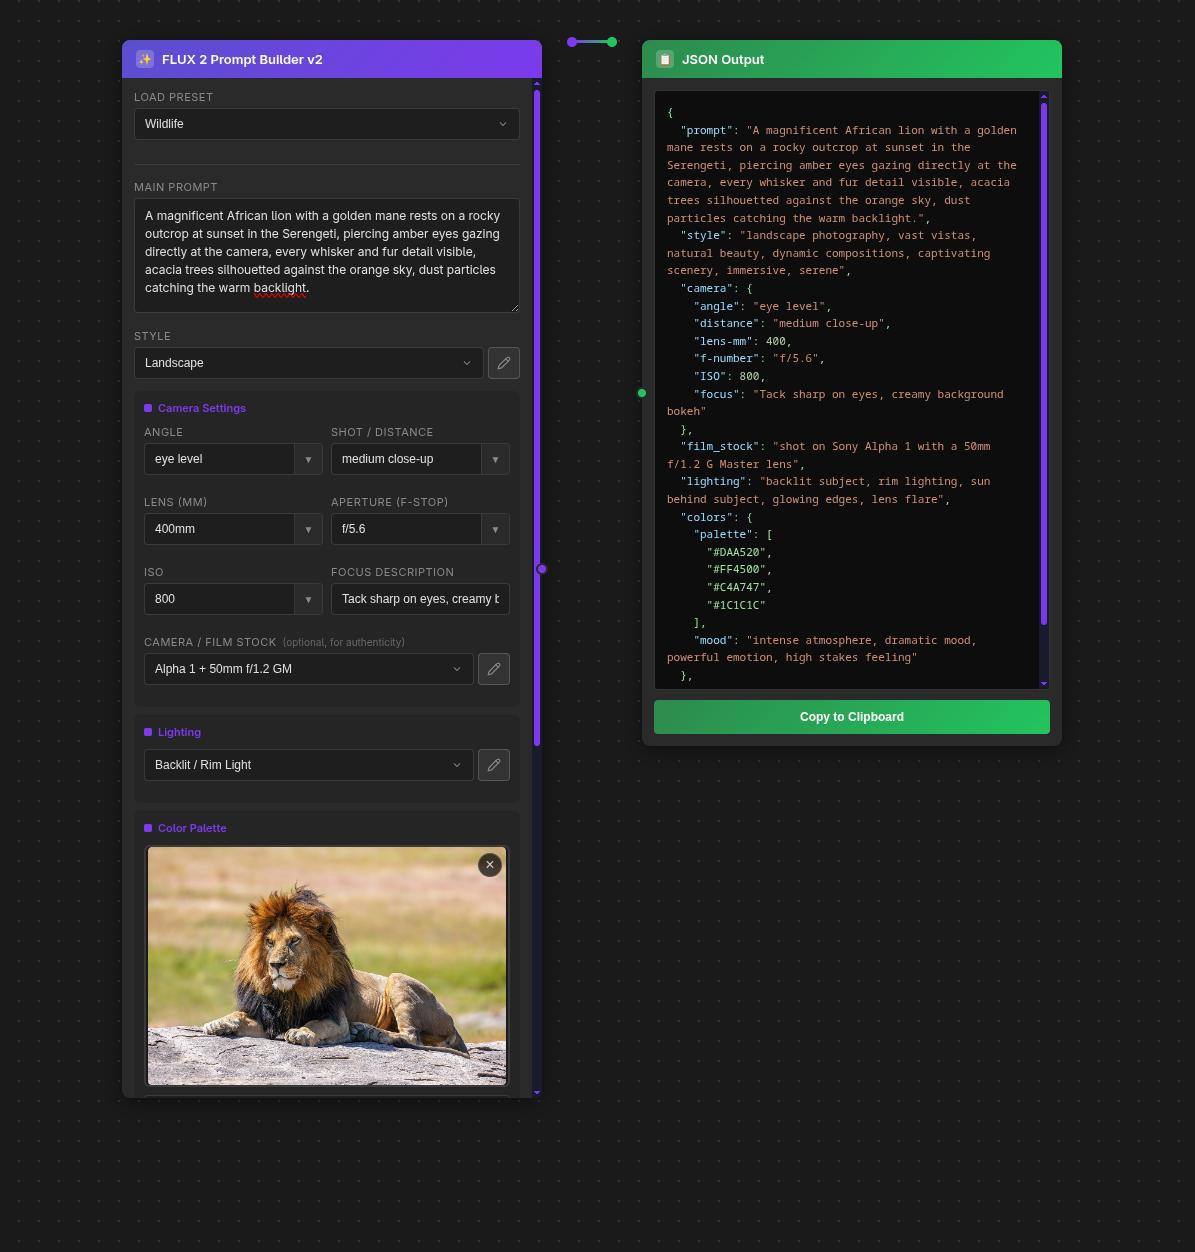
Task: Click the clipboard icon on the JSON Output header
Action: click(665, 59)
